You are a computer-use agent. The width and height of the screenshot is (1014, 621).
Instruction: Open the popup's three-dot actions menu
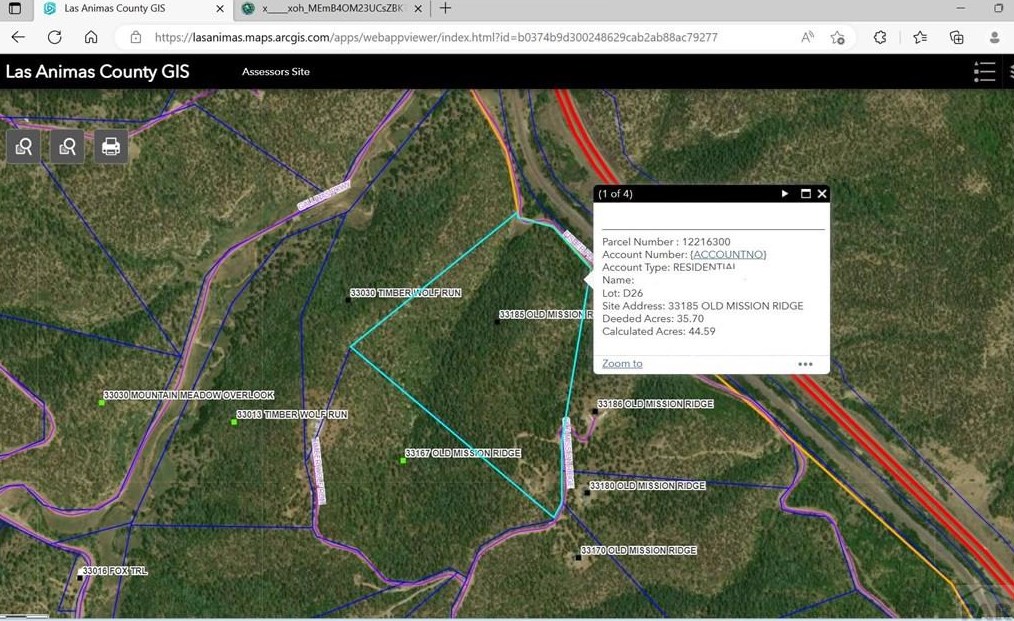coord(805,364)
